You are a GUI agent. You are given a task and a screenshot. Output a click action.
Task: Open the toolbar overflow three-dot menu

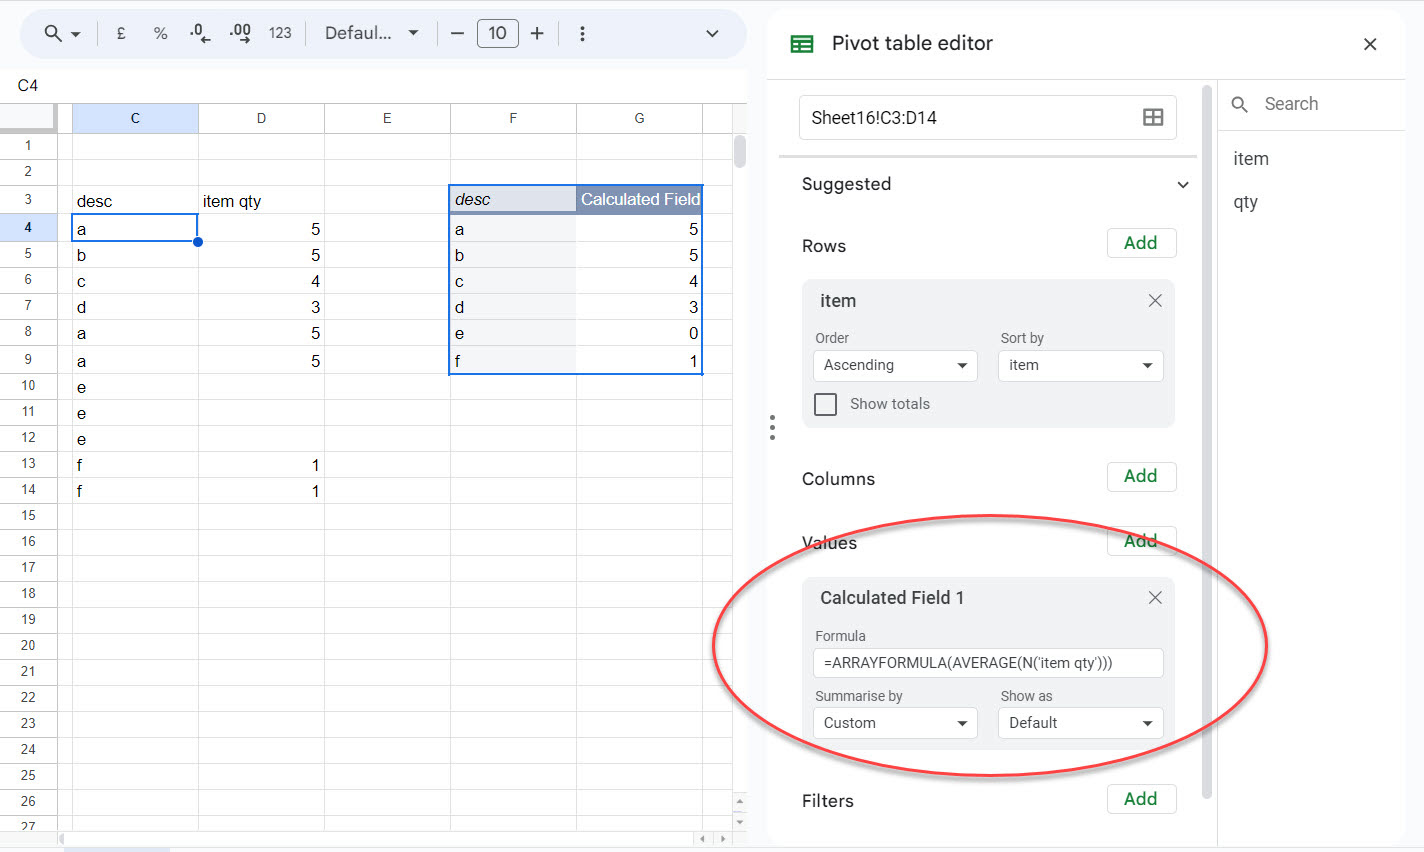pyautogui.click(x=582, y=32)
